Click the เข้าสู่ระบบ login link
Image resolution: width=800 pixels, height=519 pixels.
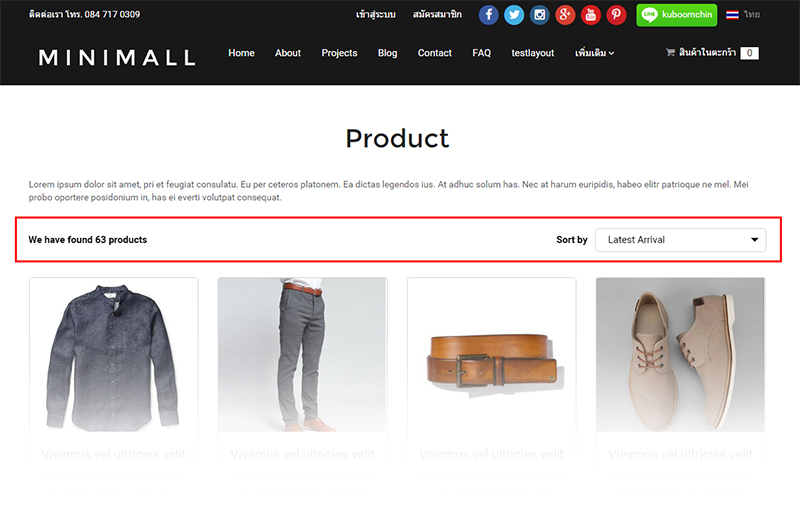tap(376, 14)
